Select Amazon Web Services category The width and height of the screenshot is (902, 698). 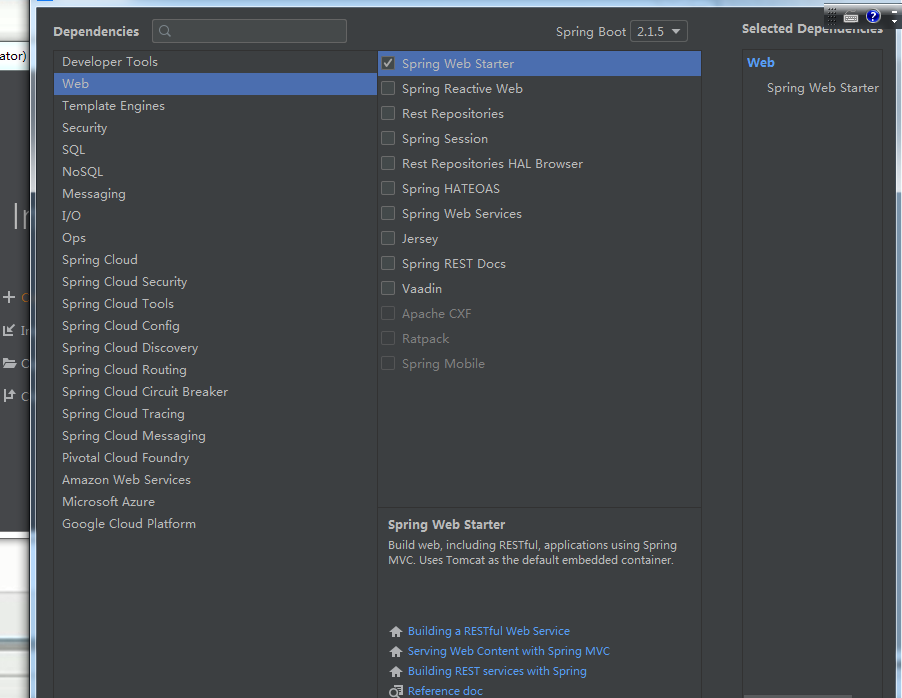coord(215,480)
